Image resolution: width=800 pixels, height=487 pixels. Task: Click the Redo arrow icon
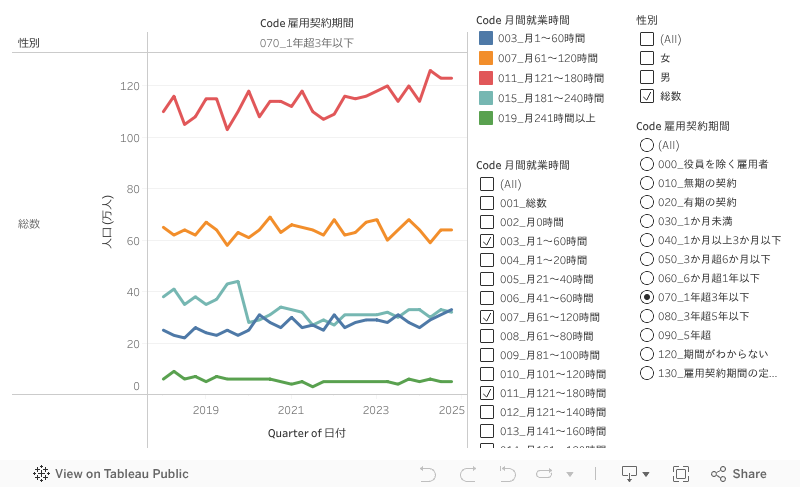[x=467, y=474]
